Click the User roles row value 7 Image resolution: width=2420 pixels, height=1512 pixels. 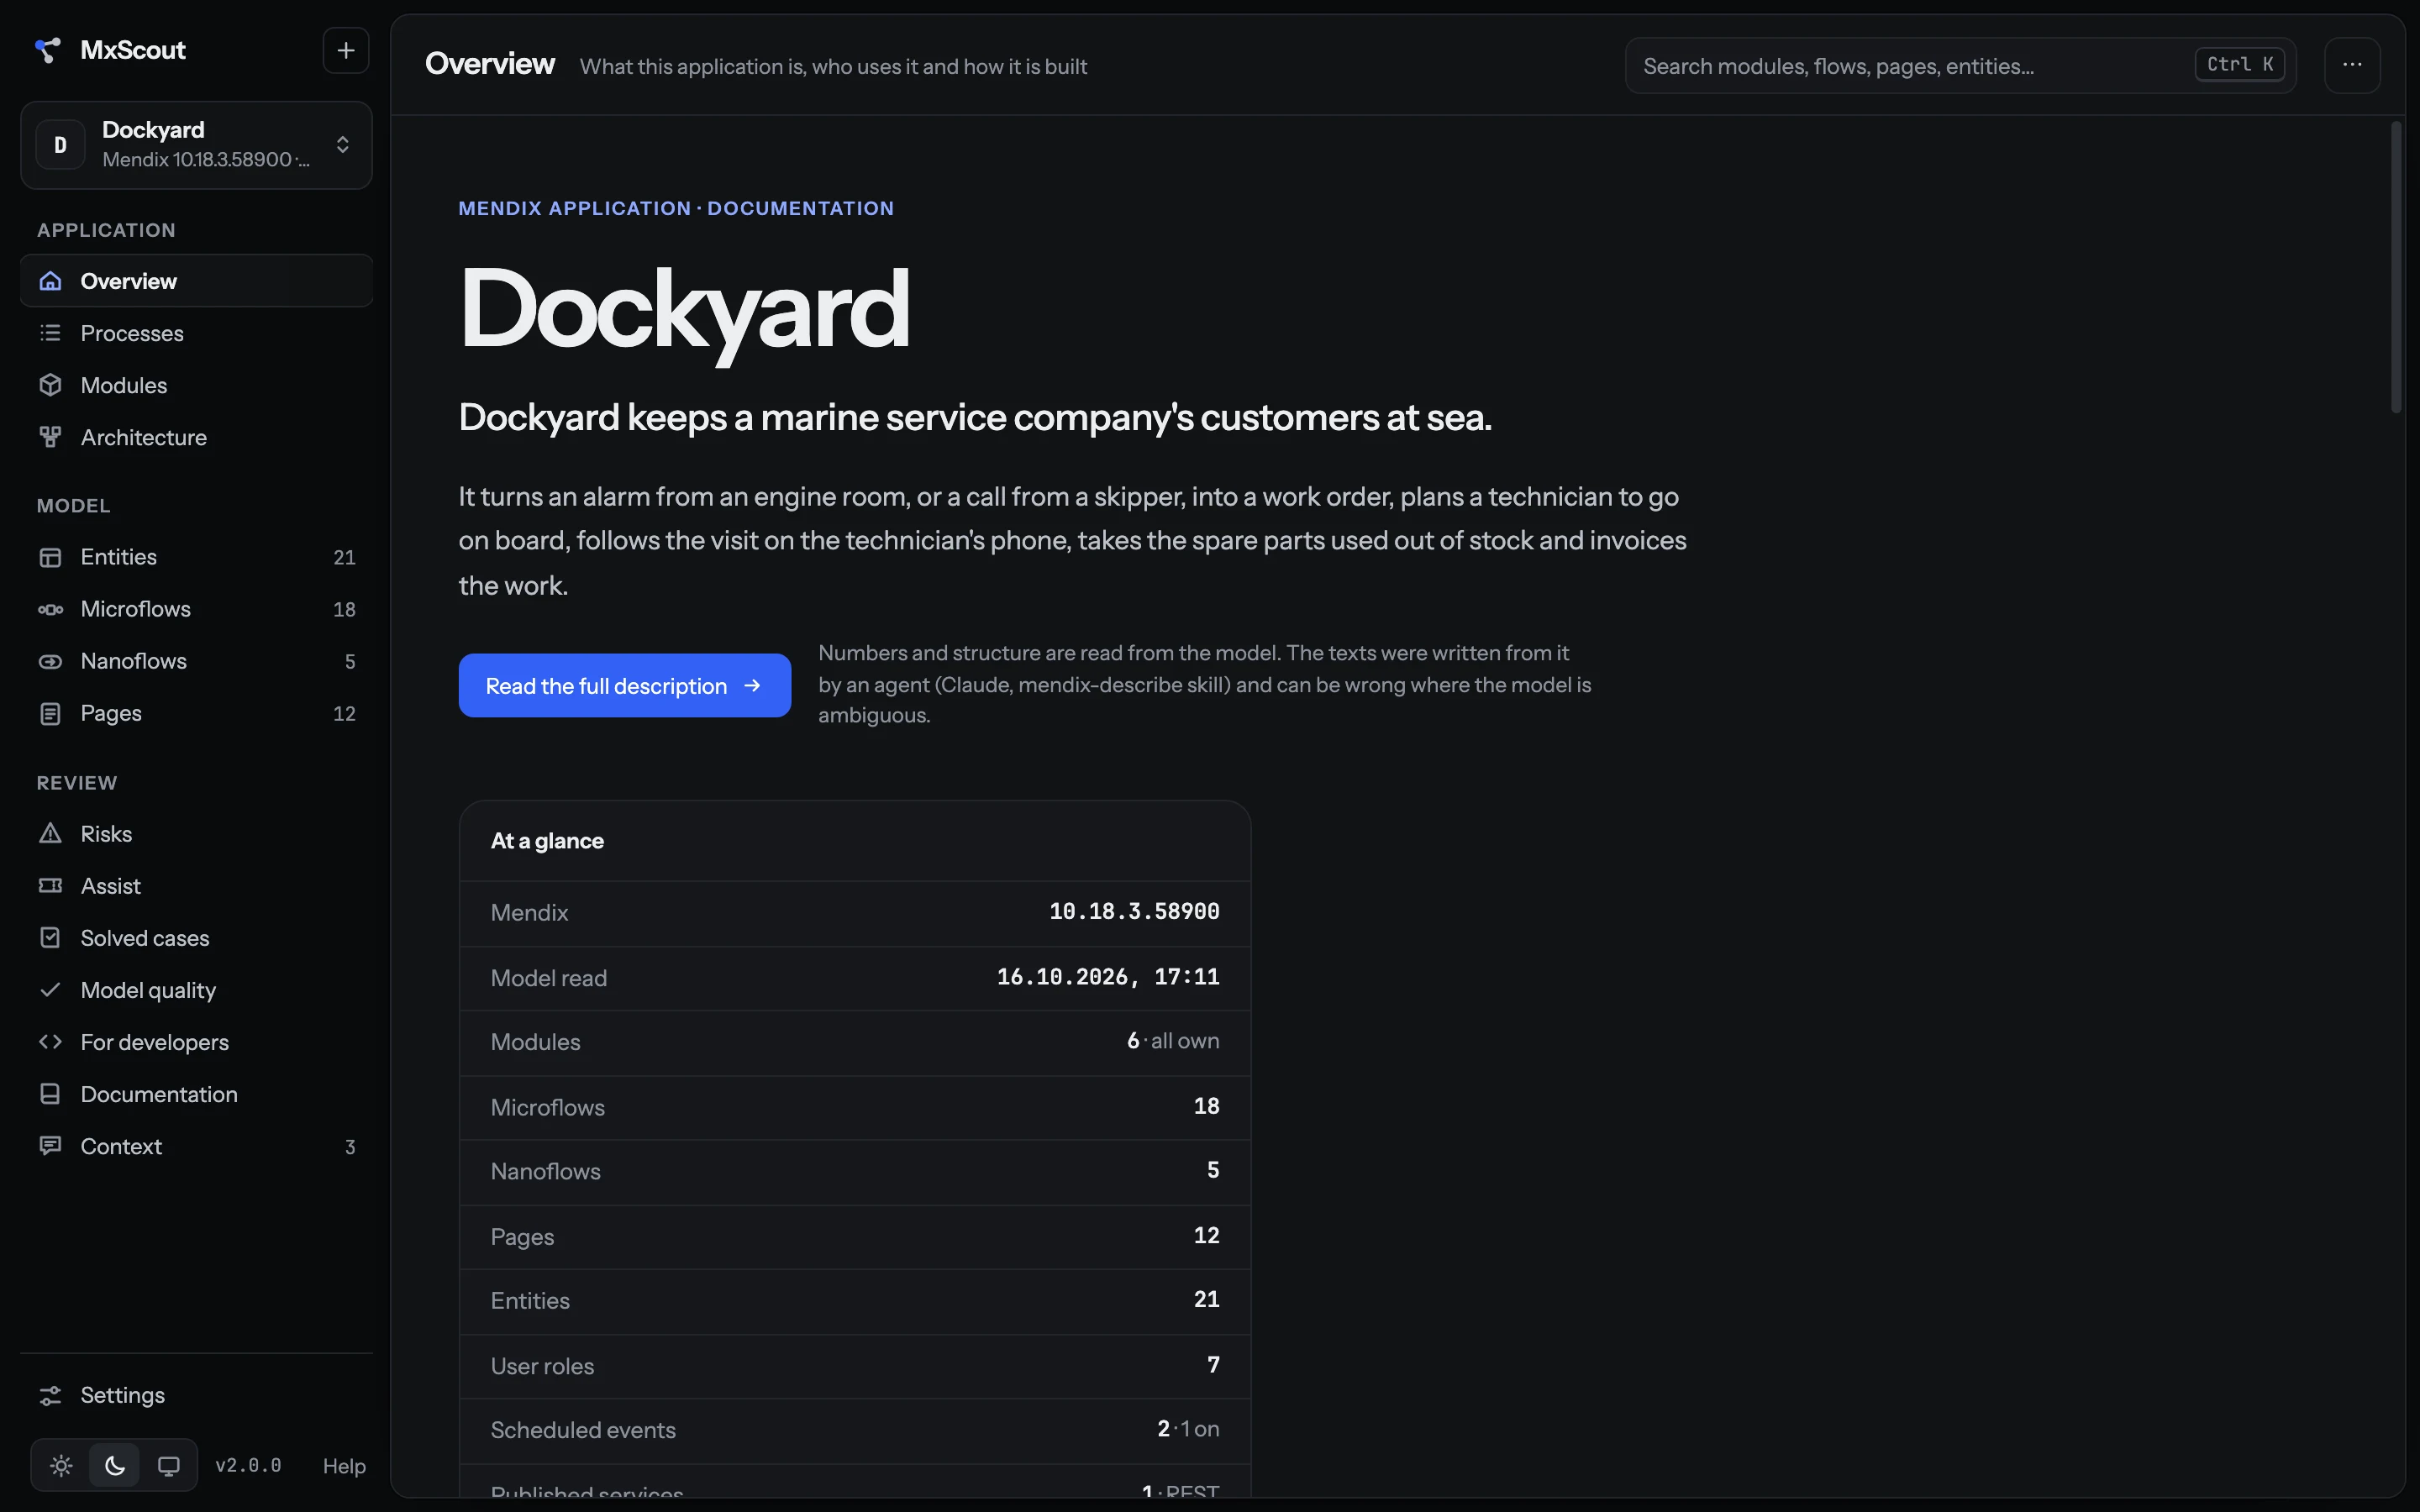coord(1213,1365)
